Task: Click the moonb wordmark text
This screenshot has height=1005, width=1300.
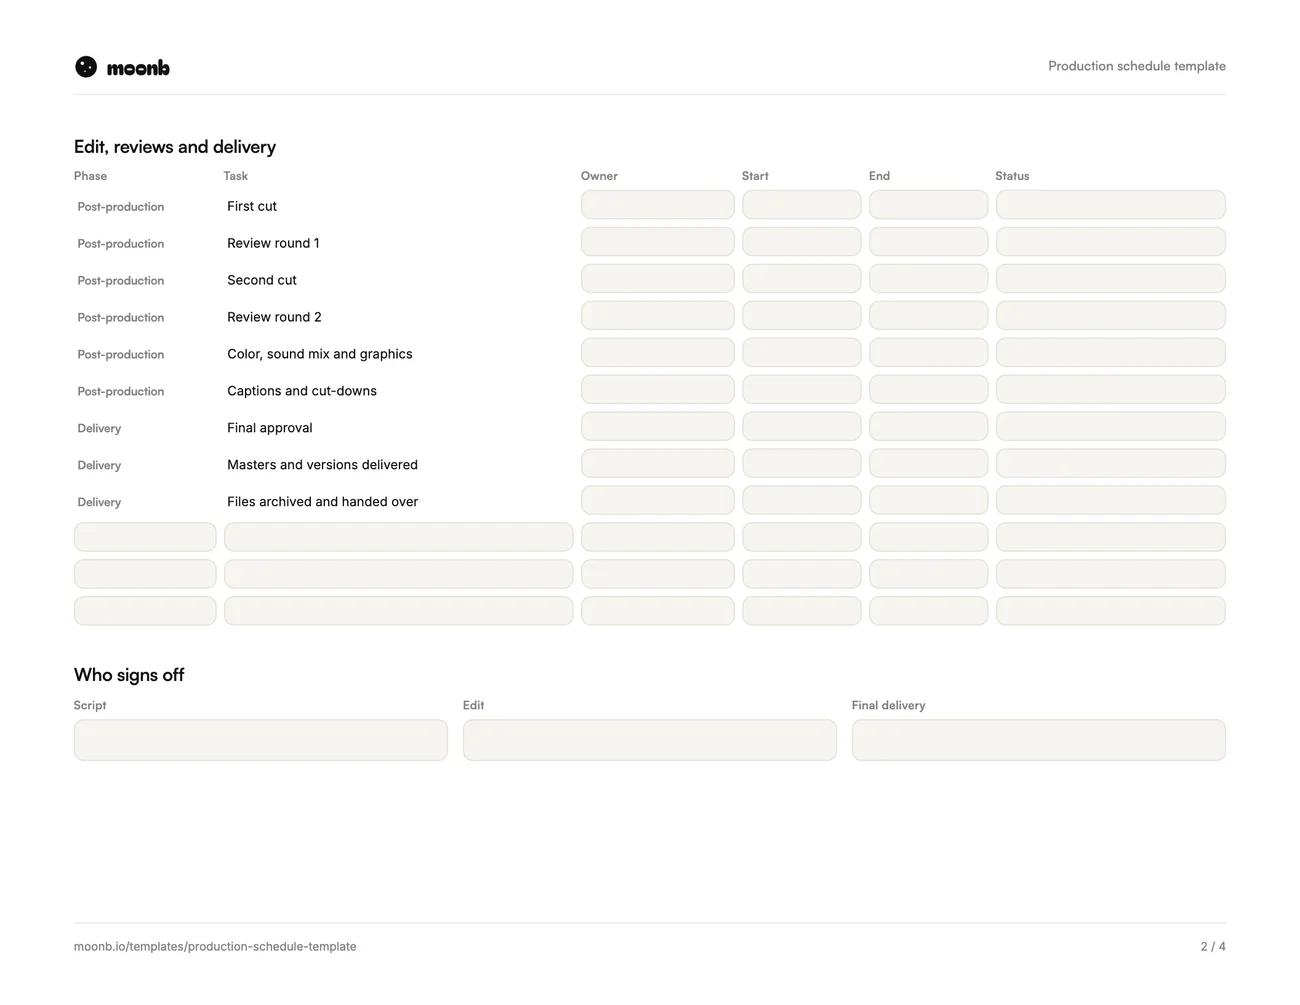Action: tap(138, 68)
